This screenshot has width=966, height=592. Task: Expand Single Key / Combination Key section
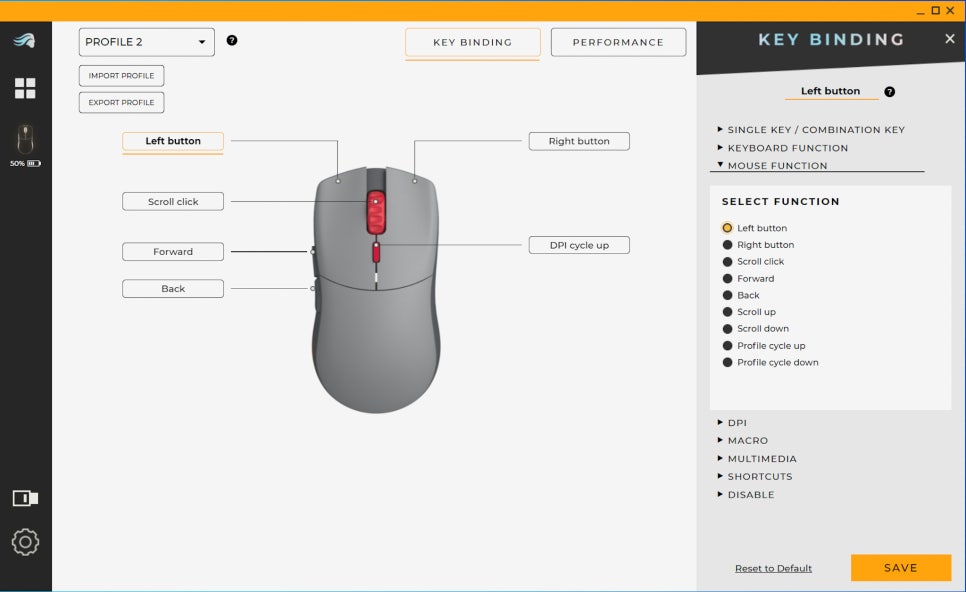(x=811, y=129)
